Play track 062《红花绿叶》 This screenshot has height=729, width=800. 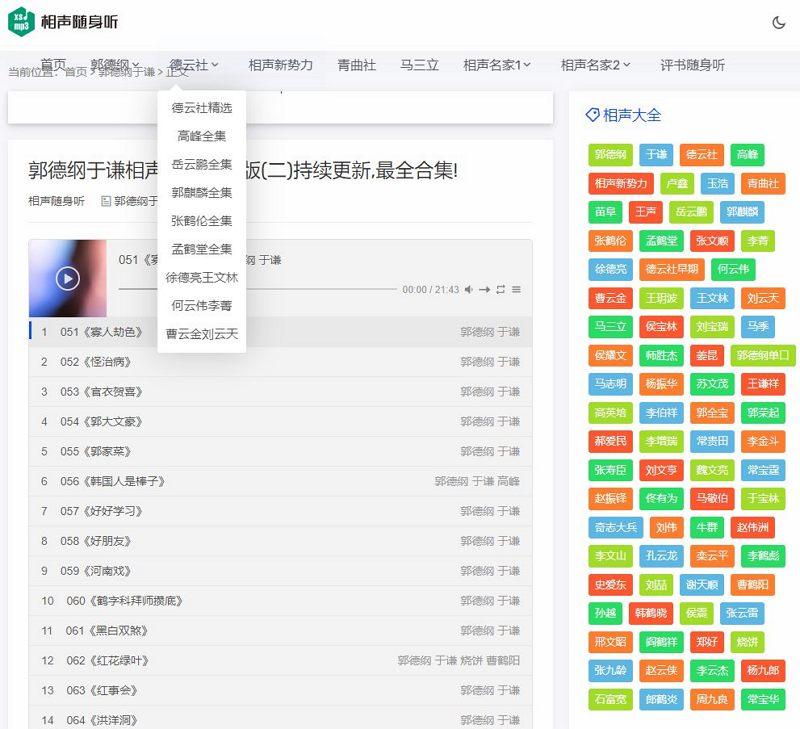[281, 661]
